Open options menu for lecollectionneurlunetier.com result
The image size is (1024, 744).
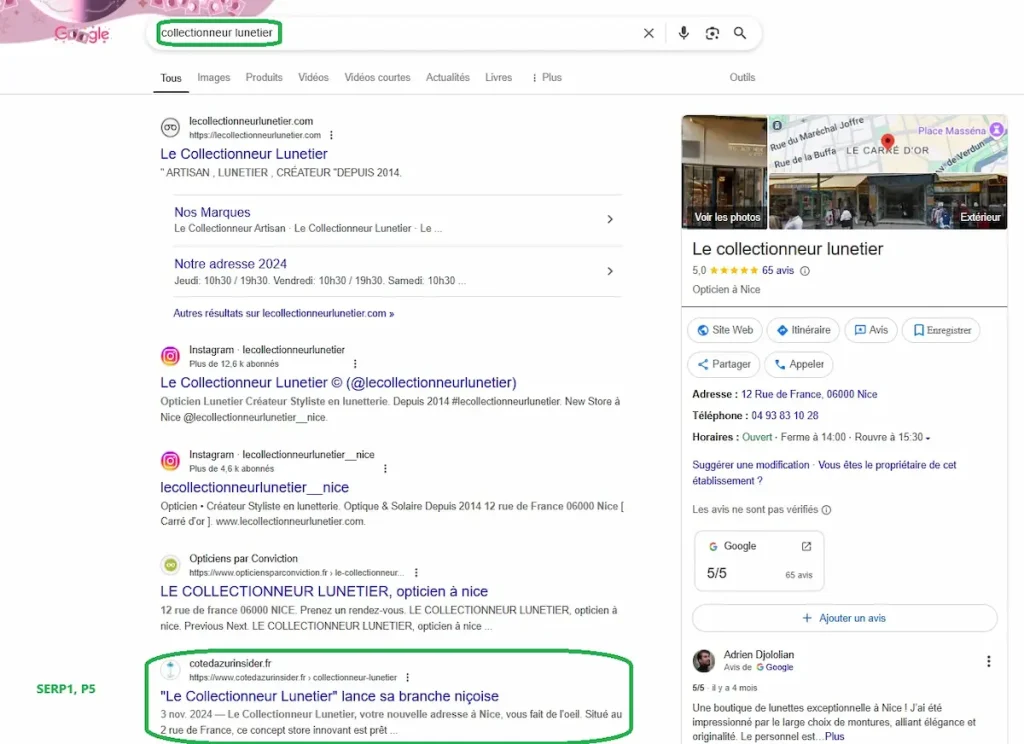point(331,135)
